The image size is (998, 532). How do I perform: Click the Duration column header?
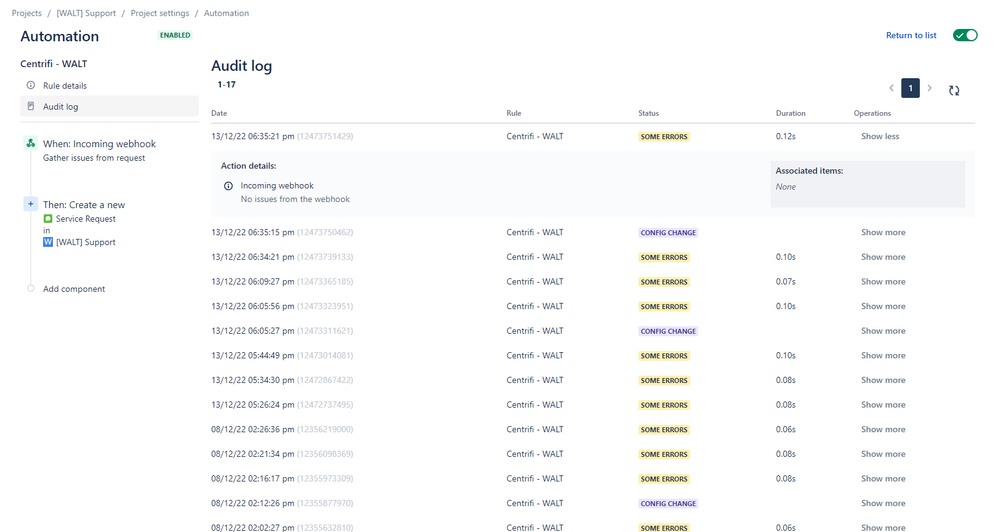791,113
